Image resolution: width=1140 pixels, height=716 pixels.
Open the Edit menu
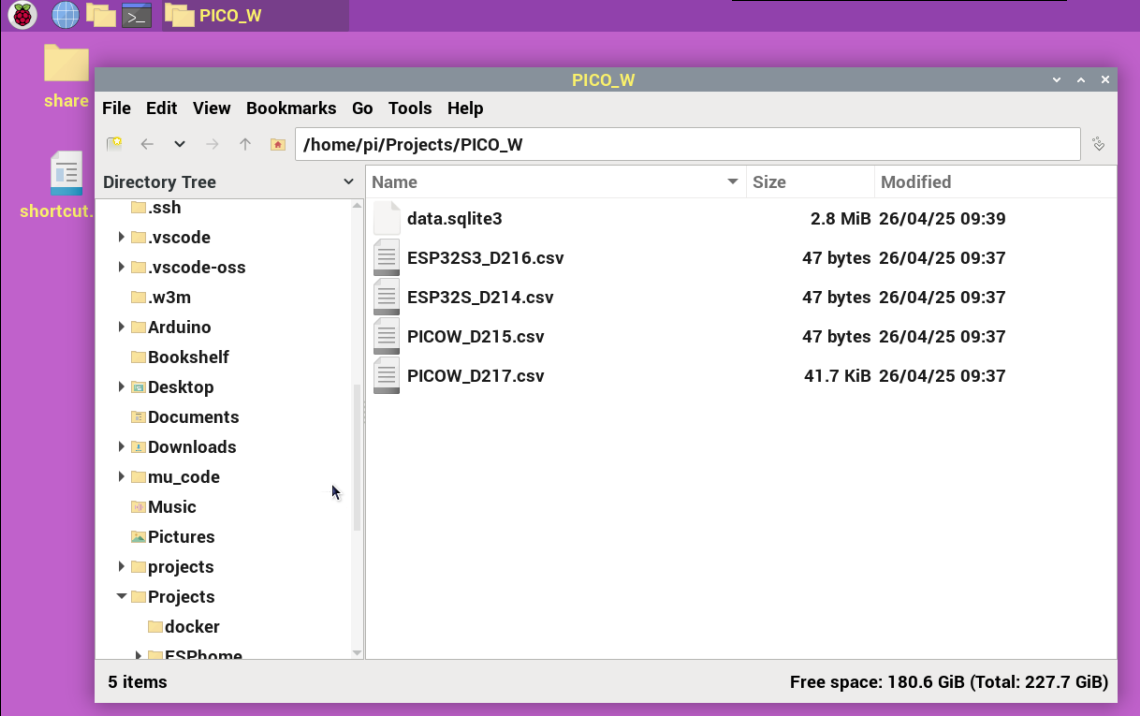click(x=161, y=108)
